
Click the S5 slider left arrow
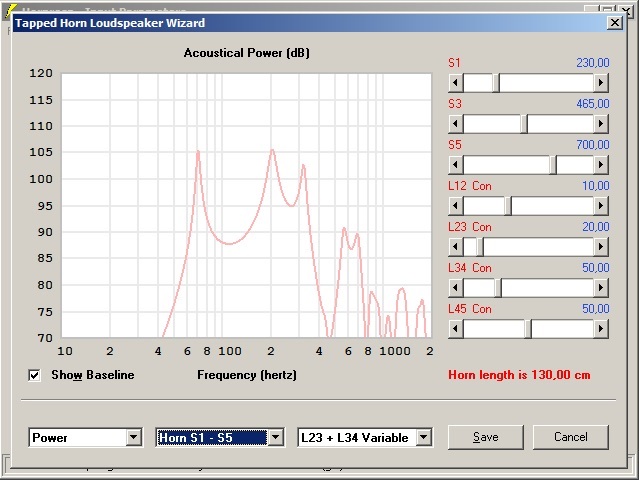(456, 165)
